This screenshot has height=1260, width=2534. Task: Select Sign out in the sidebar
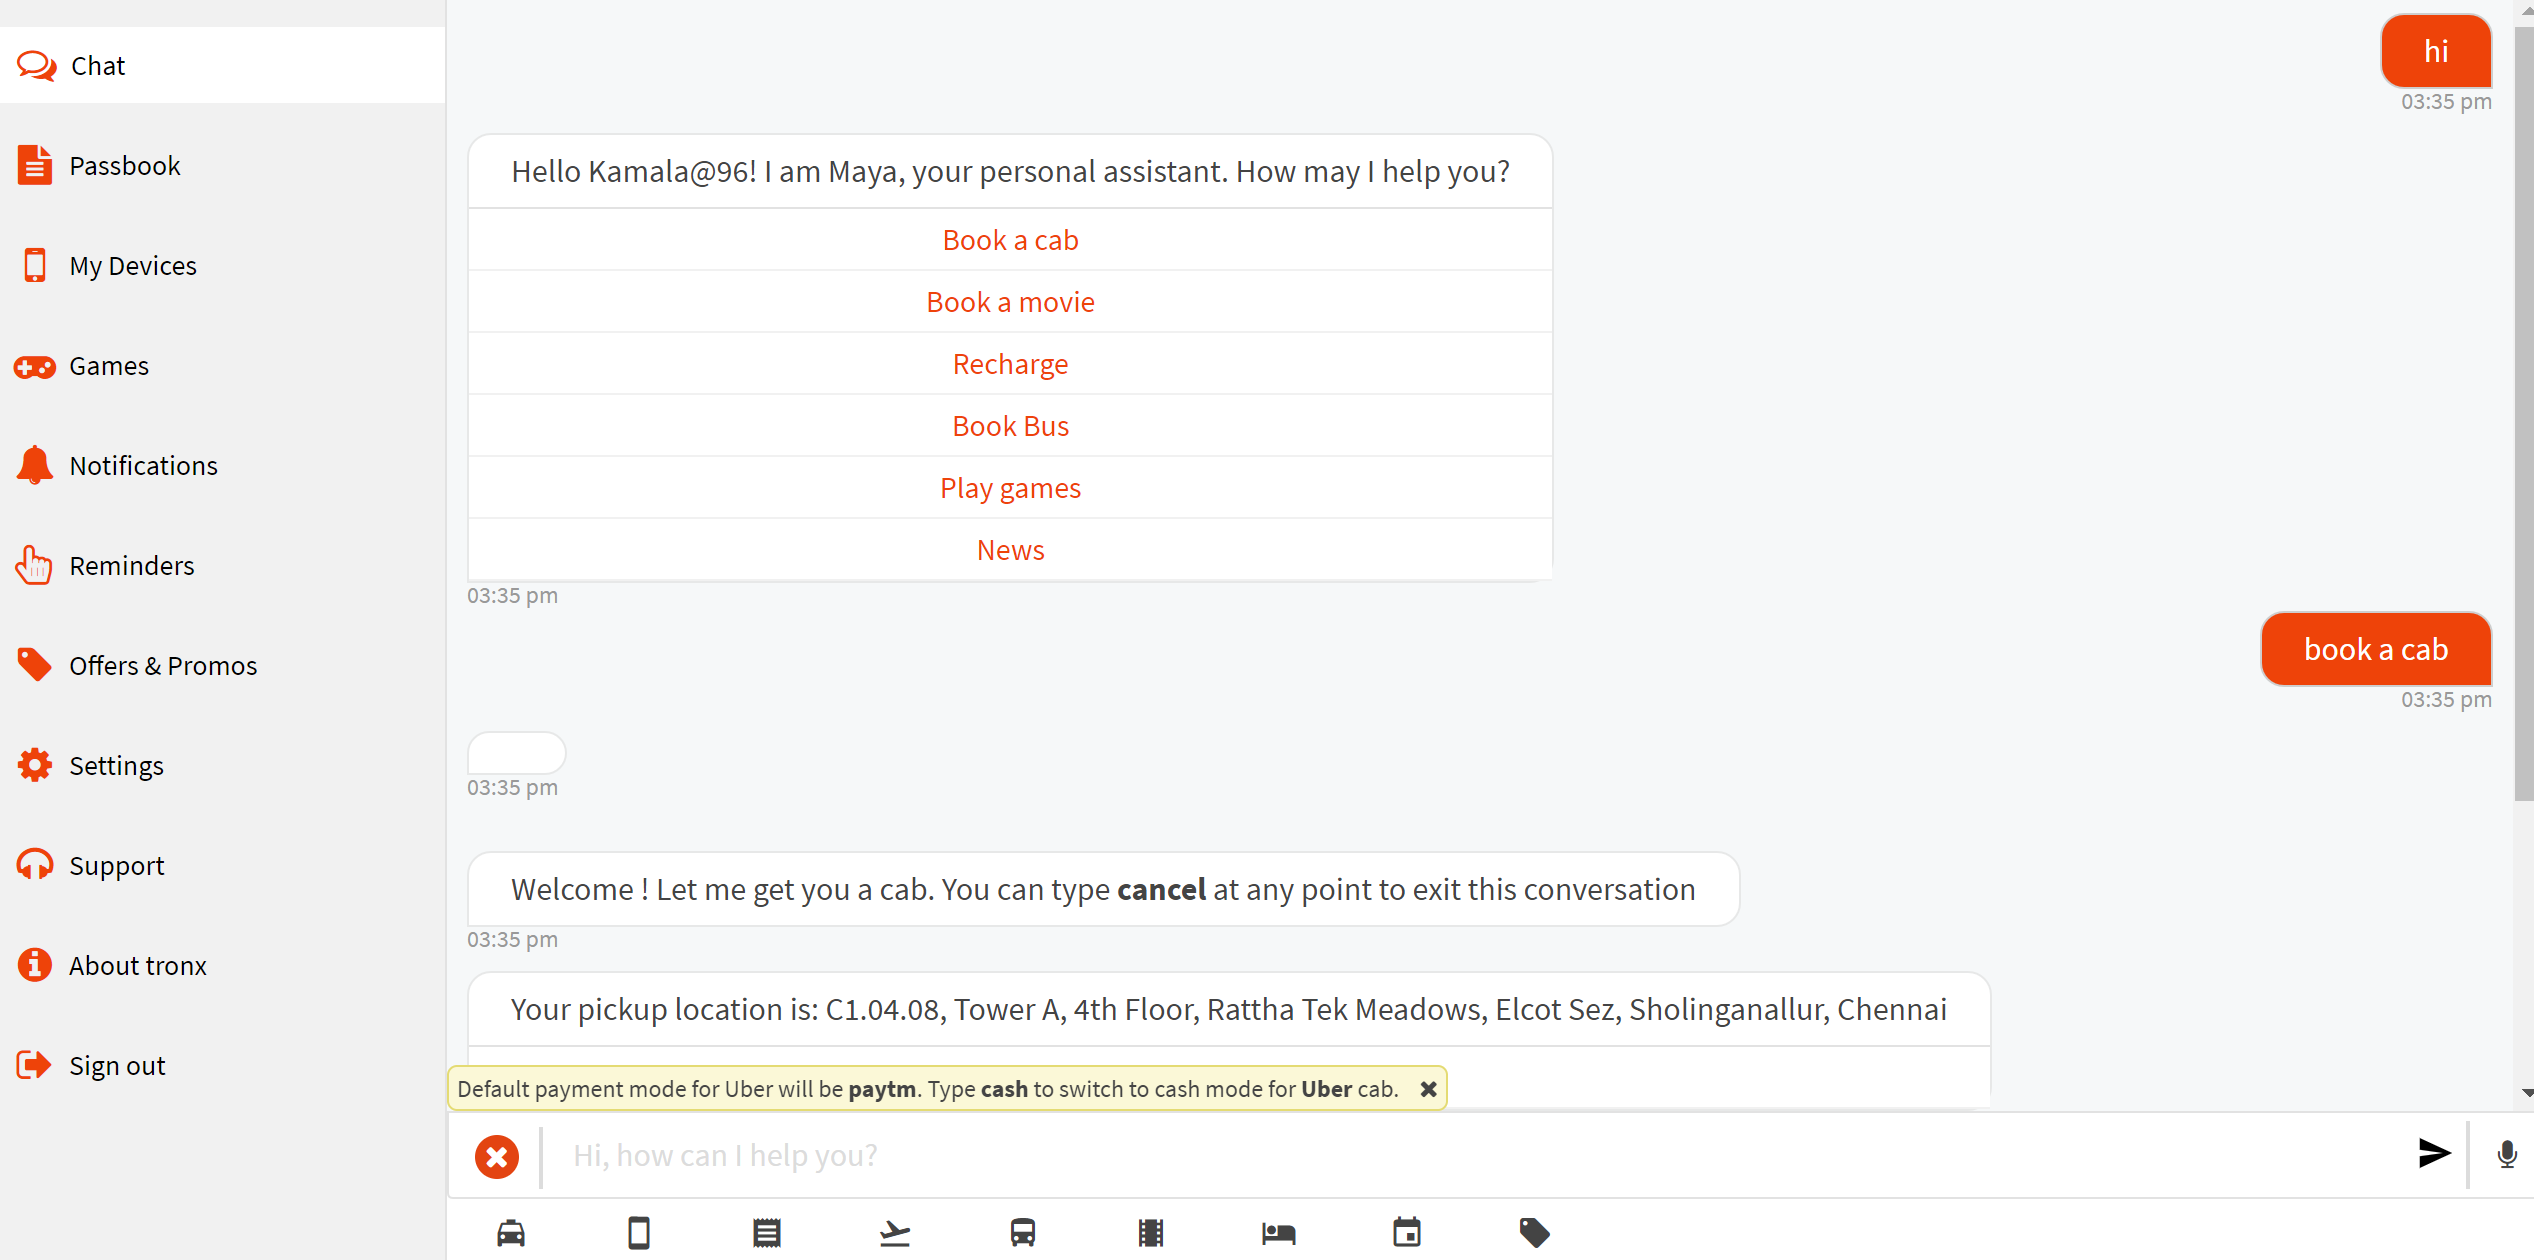pos(117,1065)
